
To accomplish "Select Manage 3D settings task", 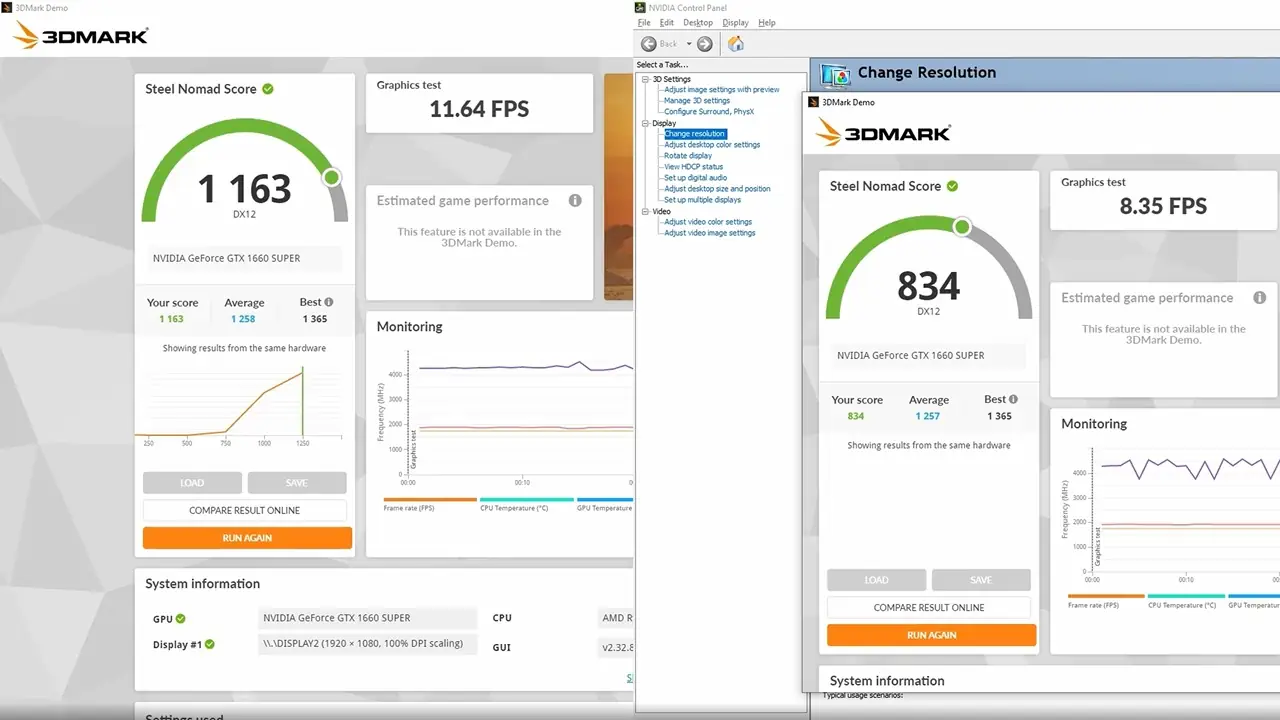I will tap(697, 101).
